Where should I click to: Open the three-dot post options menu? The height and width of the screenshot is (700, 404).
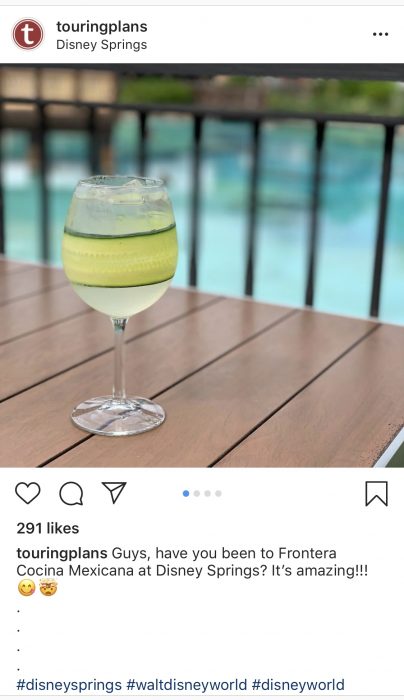380,34
